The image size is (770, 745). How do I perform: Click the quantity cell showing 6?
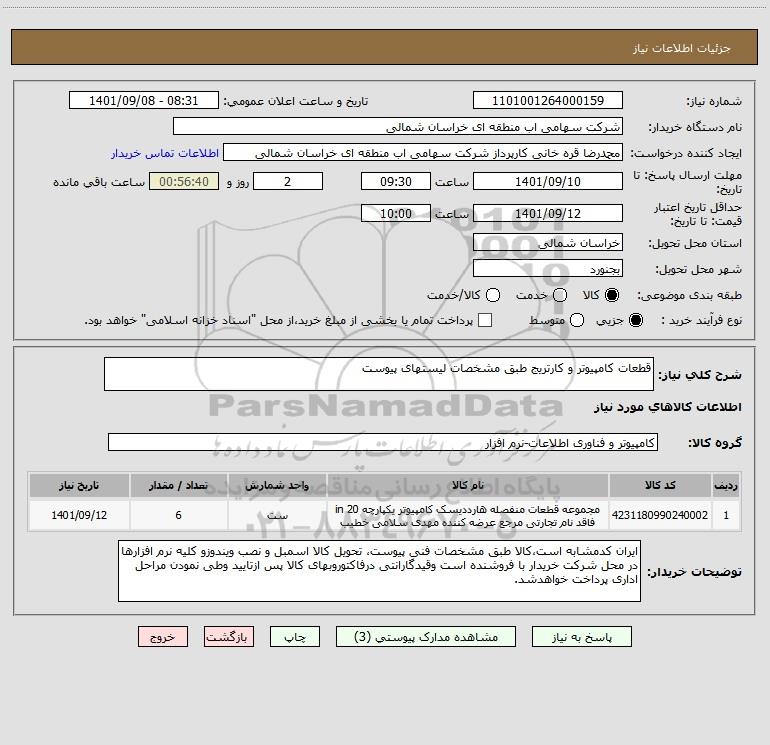(x=178, y=515)
